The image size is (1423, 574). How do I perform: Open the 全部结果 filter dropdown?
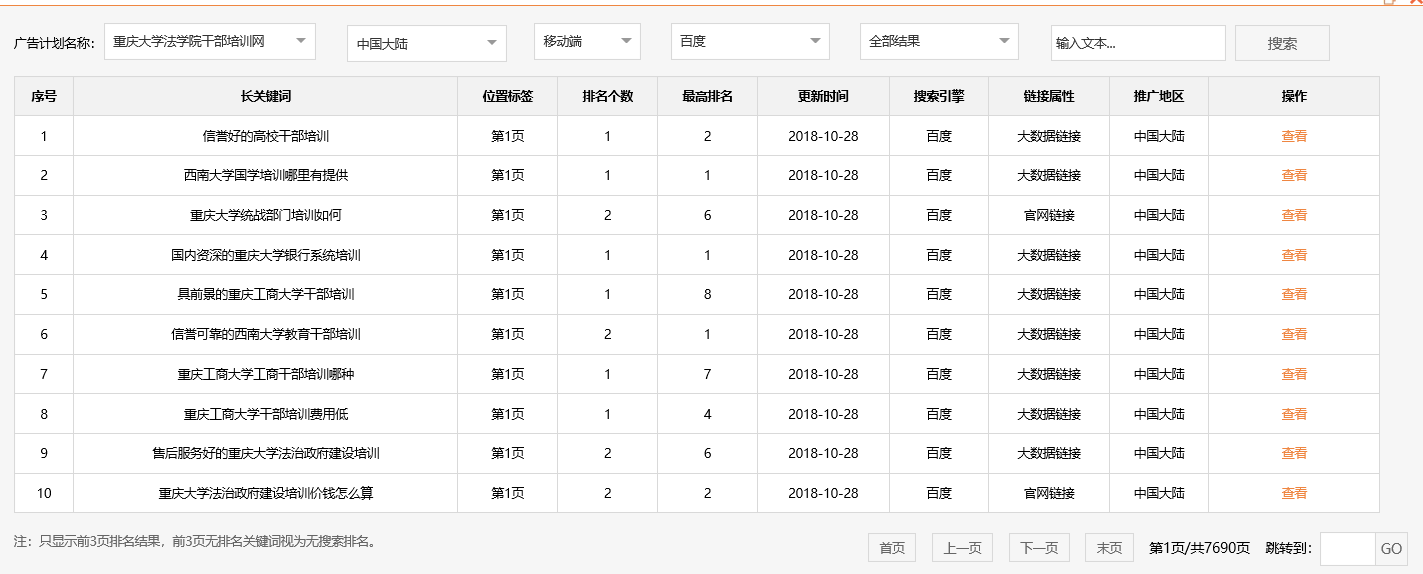[939, 42]
